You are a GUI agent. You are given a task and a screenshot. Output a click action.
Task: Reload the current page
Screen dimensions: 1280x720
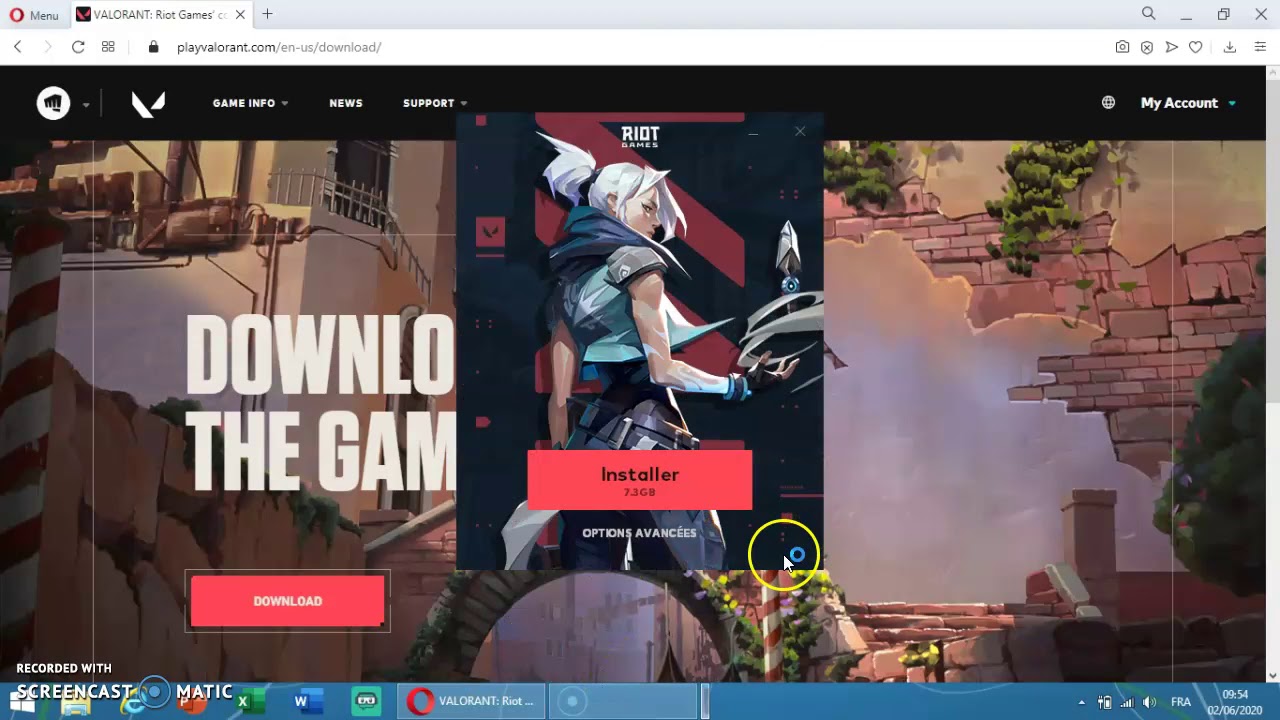(78, 47)
